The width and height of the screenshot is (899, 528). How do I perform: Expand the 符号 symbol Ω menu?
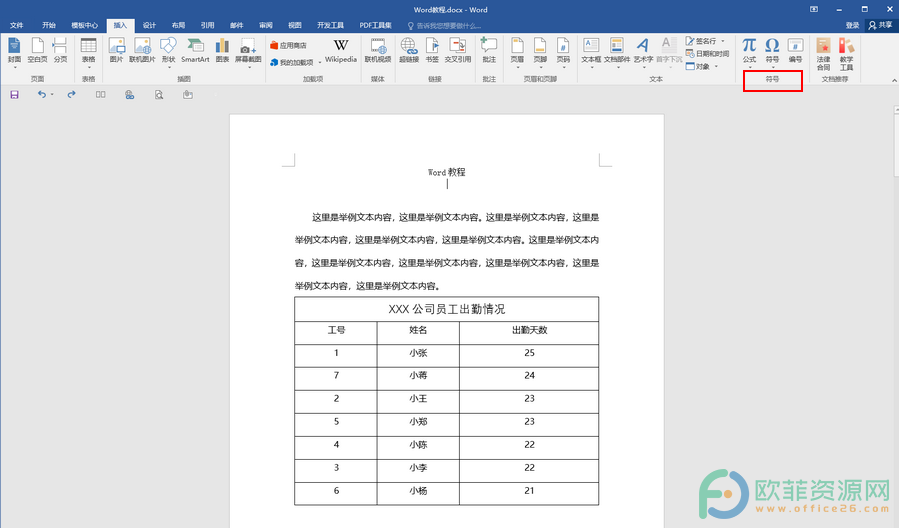tap(772, 67)
